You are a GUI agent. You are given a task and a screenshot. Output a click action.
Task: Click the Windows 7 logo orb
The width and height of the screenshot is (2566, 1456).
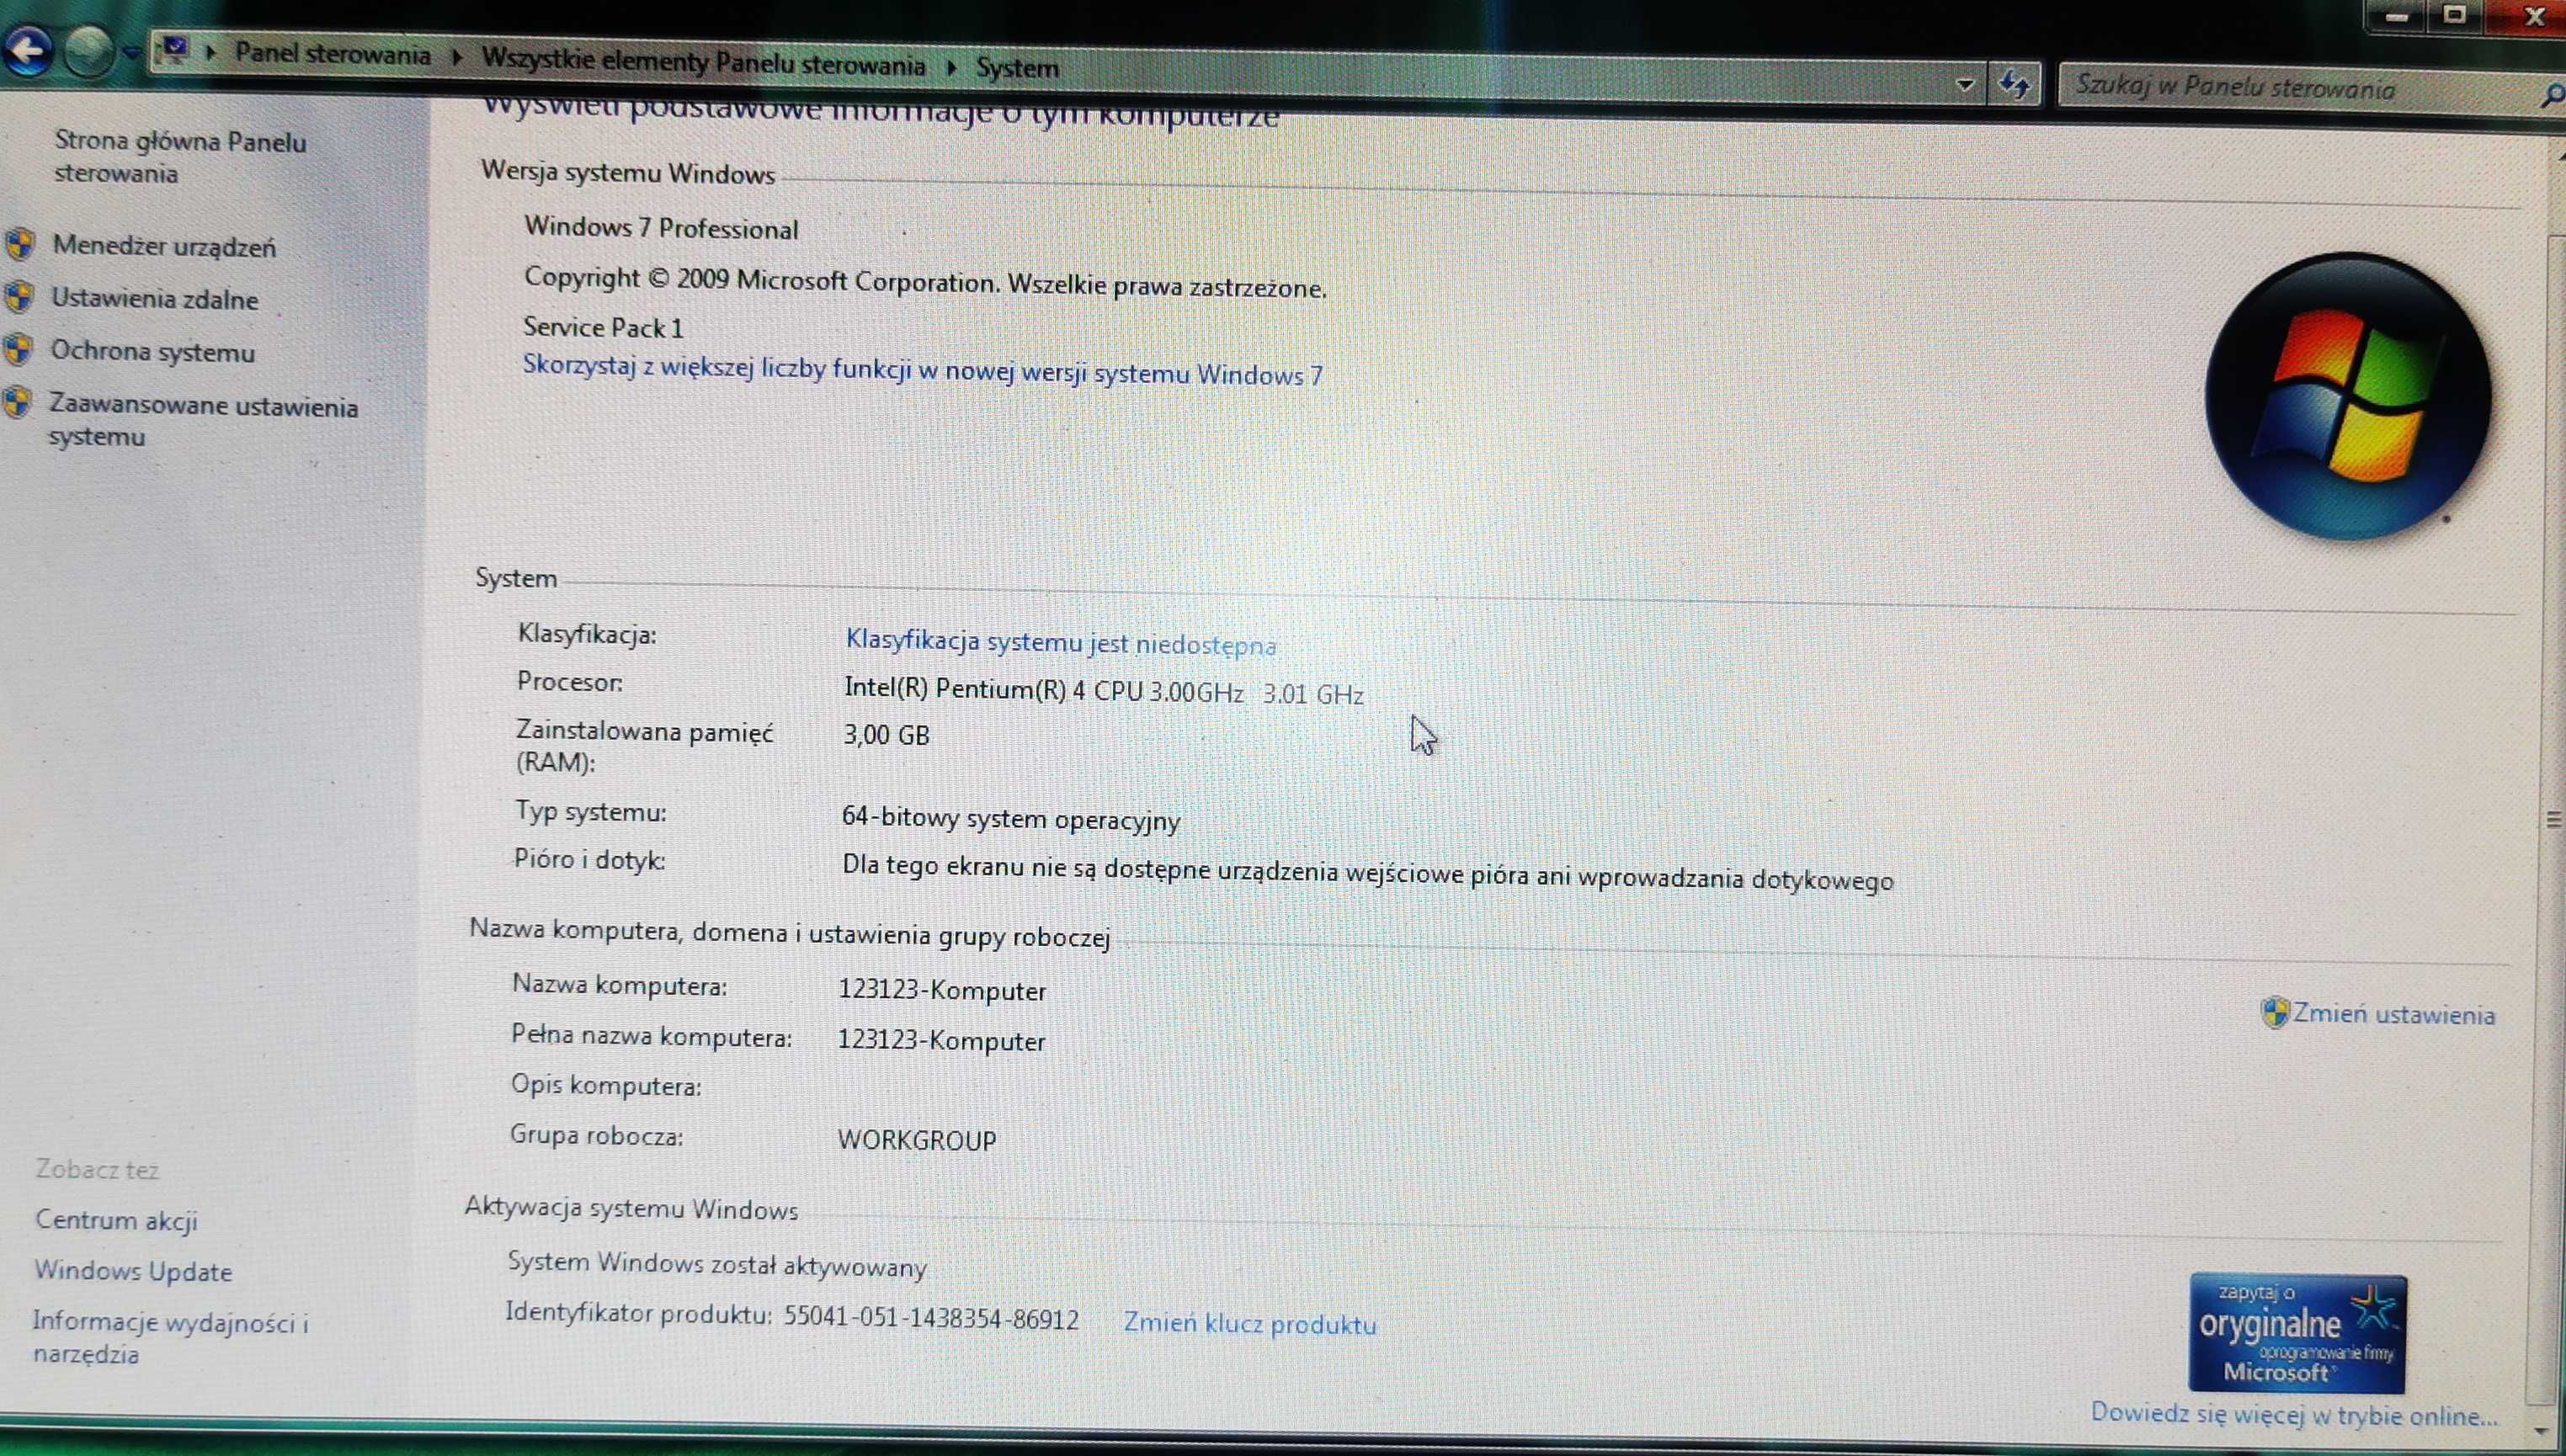pyautogui.click(x=2347, y=397)
